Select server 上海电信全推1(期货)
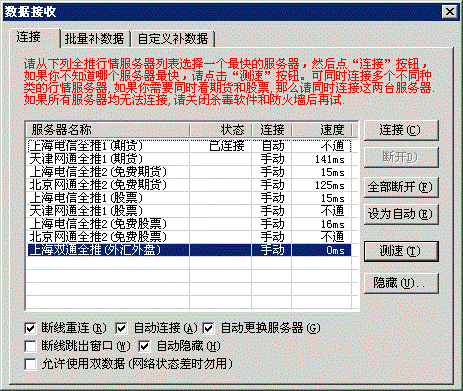The image size is (463, 391). coord(189,146)
